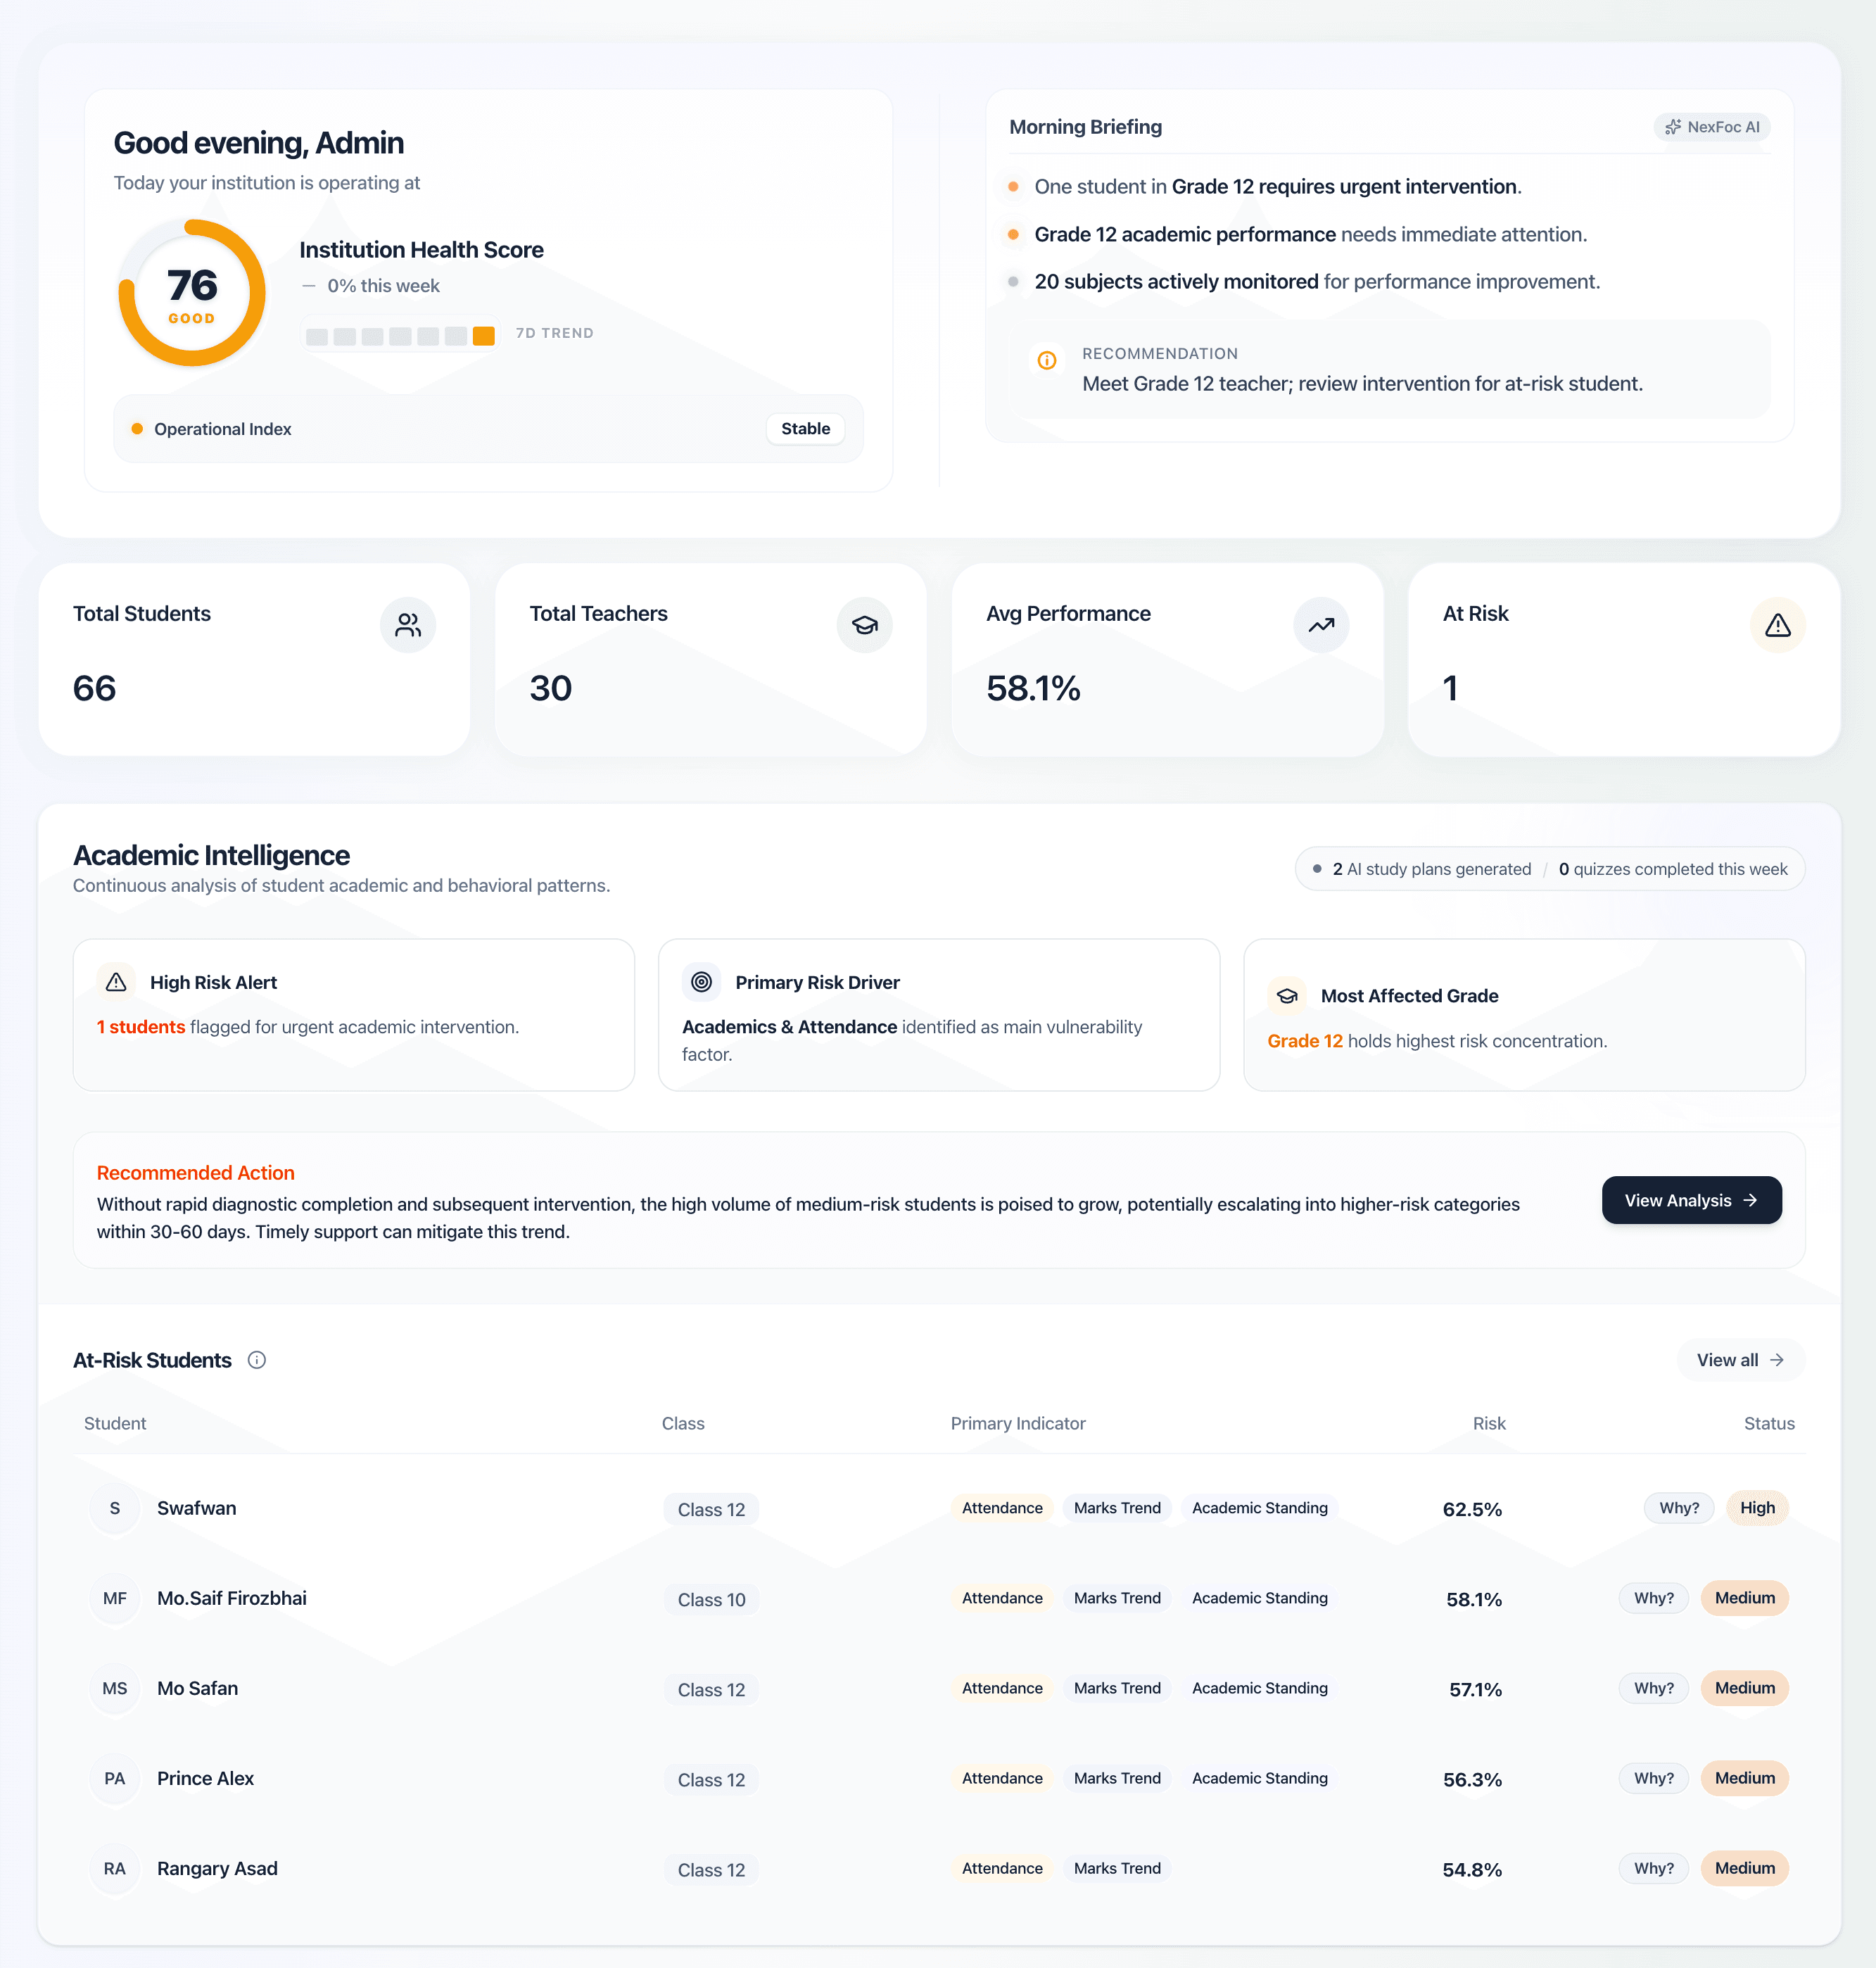Click Attendance tag in Swafwan row
The image size is (1876, 1968).
coord(1002,1508)
